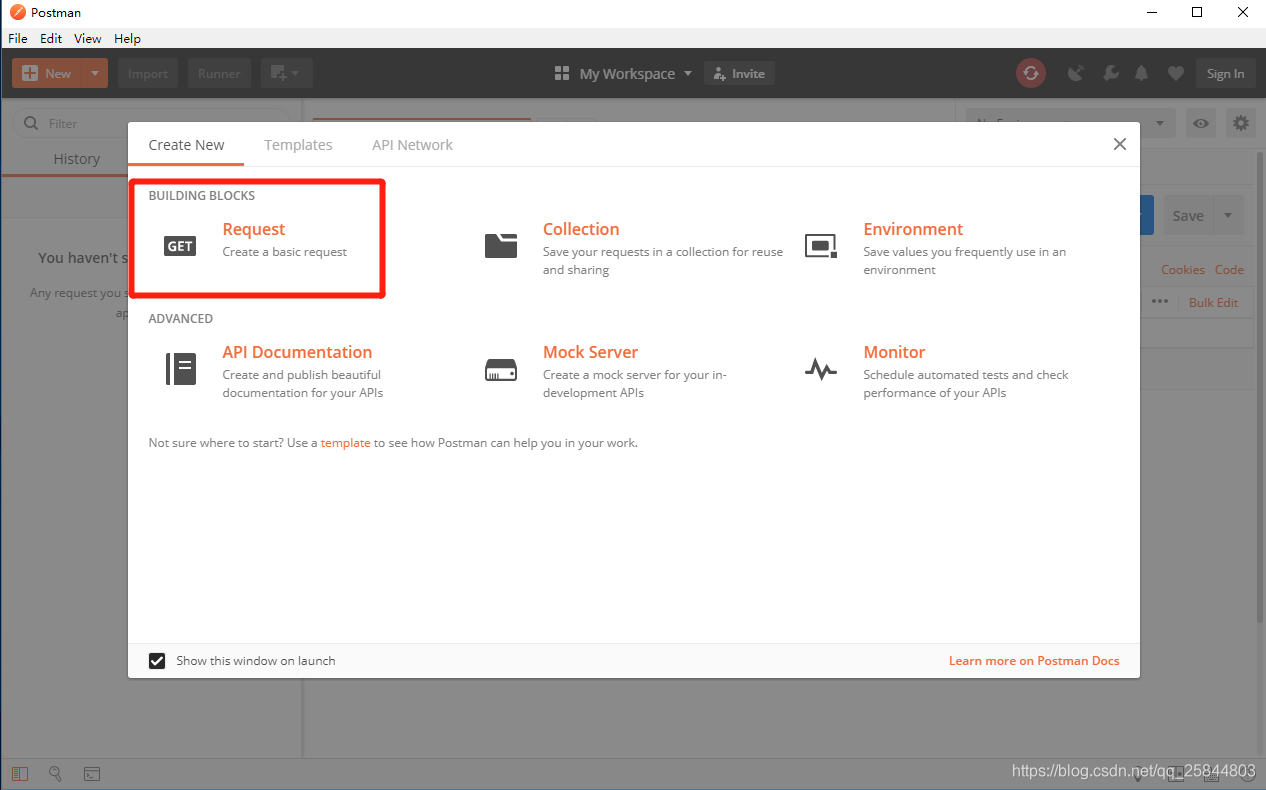Viewport: 1266px width, 790px height.
Task: Open manage environments gear icon
Action: point(1241,124)
